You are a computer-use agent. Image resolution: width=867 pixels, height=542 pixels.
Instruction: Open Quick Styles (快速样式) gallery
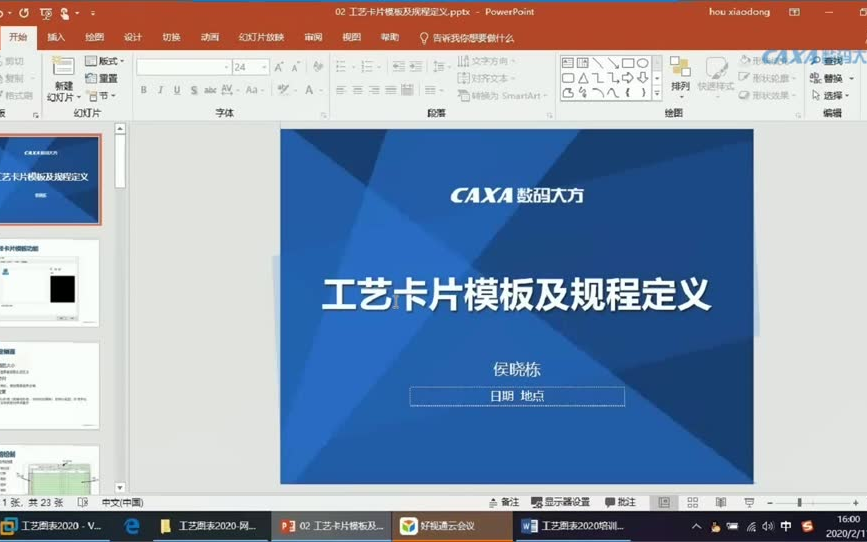tap(716, 76)
